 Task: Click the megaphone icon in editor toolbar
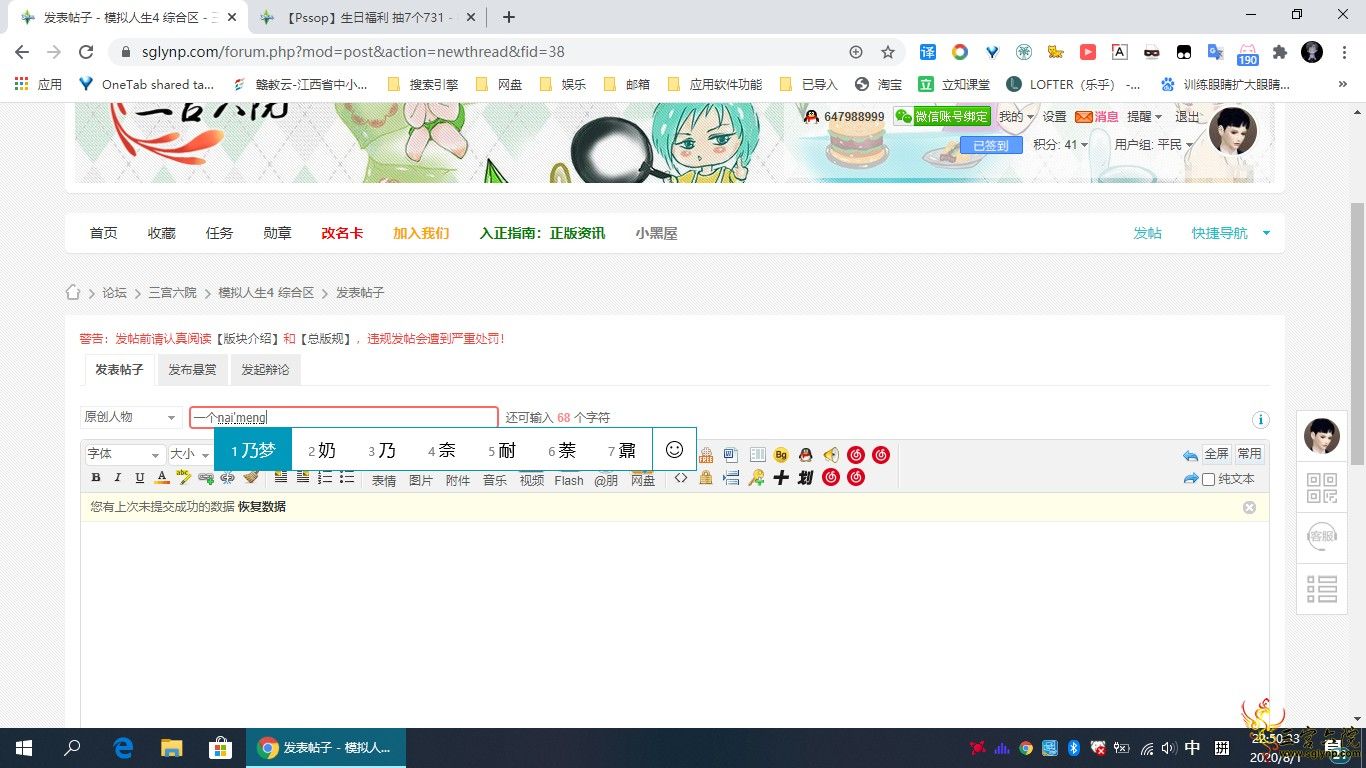pyautogui.click(x=831, y=455)
